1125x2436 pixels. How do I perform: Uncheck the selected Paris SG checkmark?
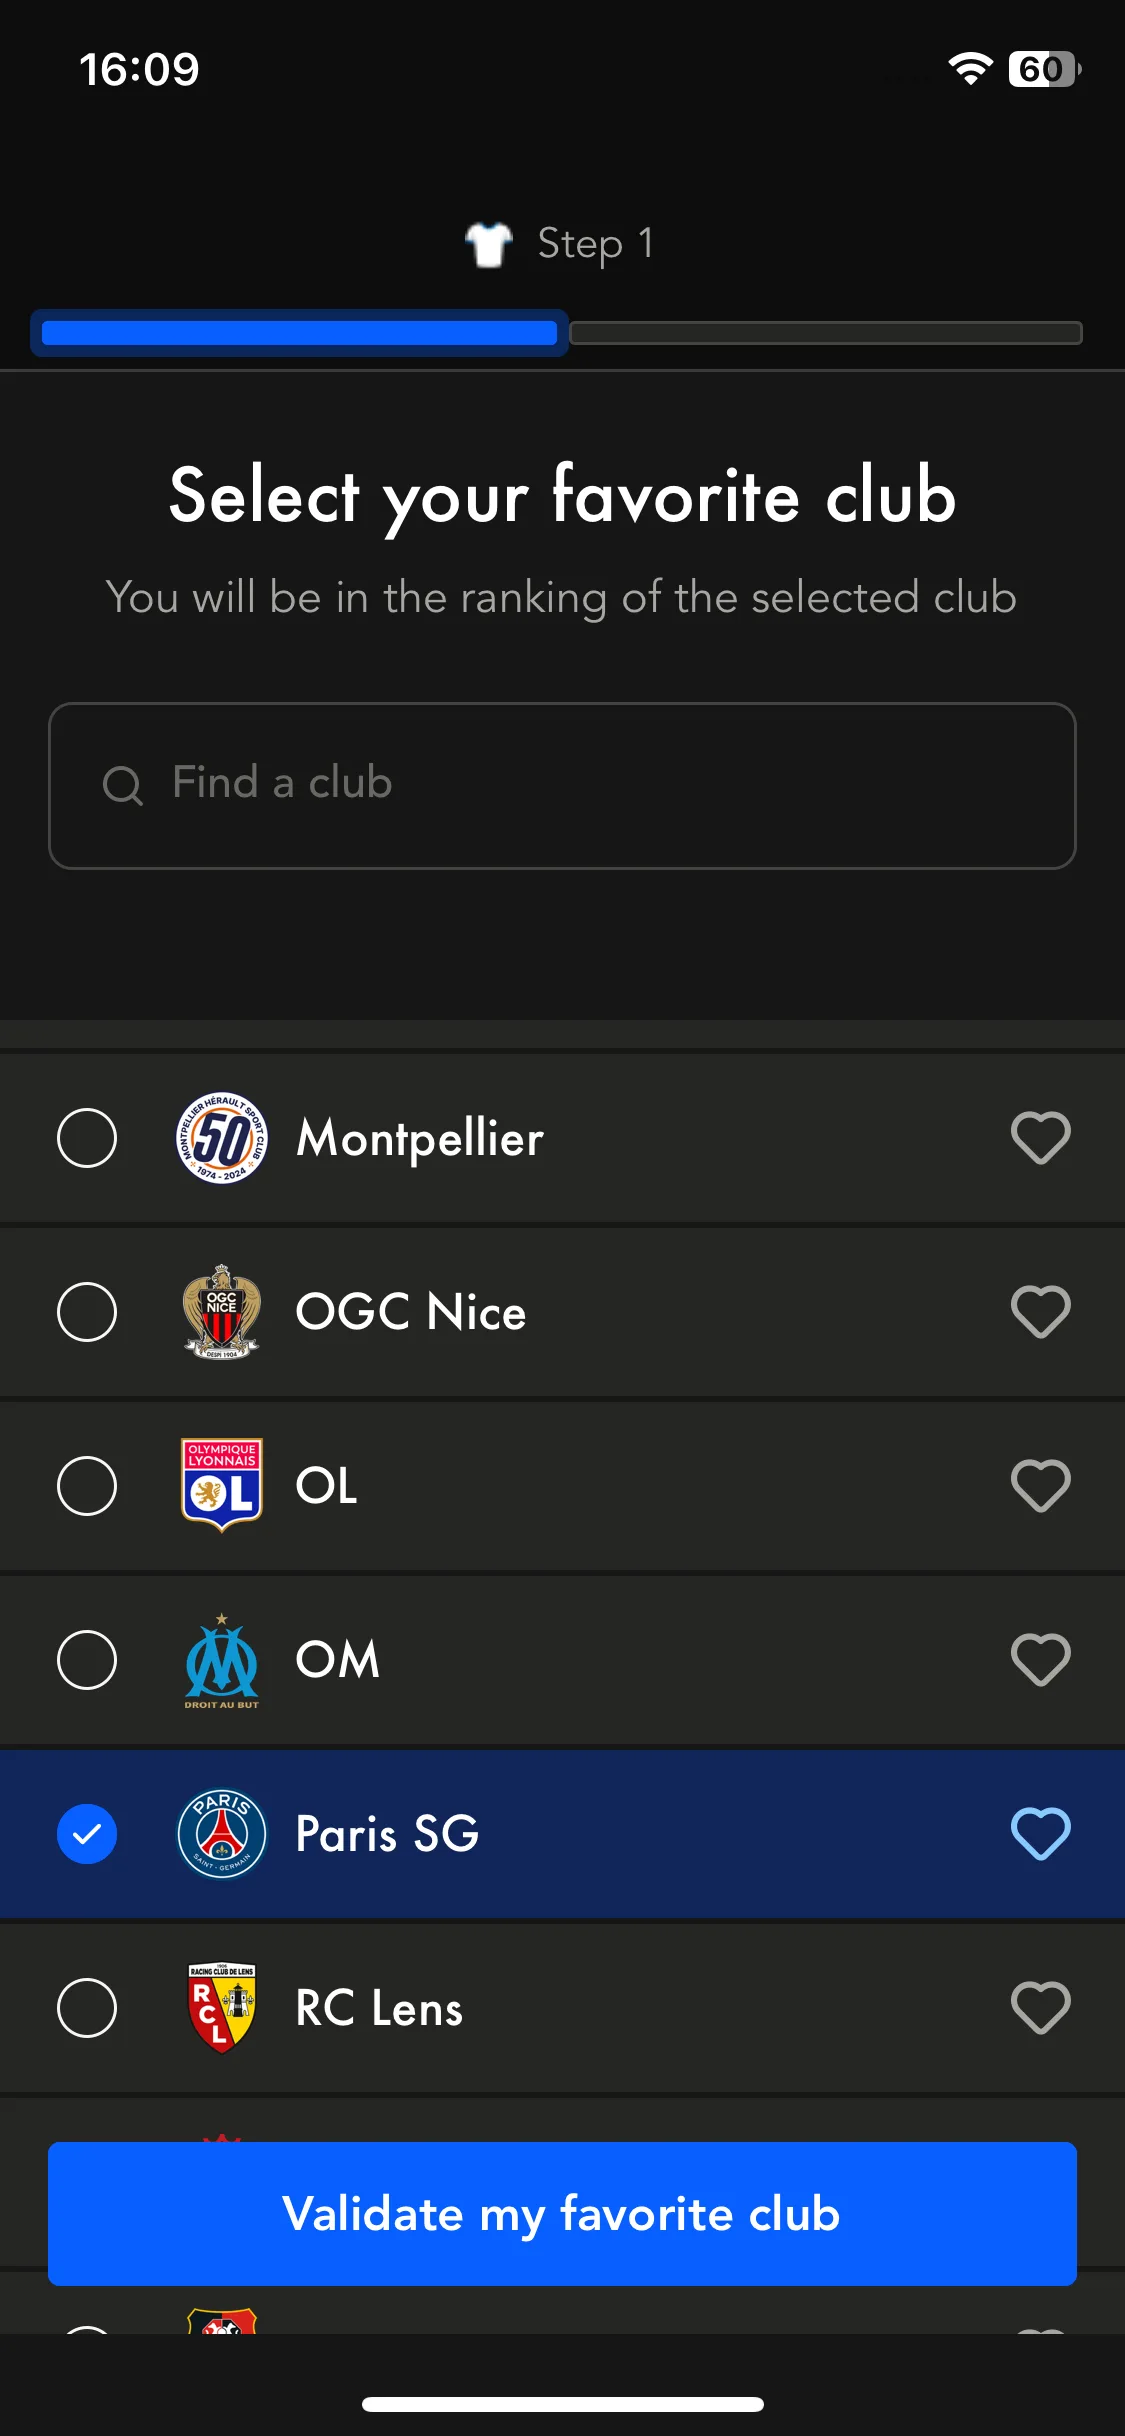(x=87, y=1834)
